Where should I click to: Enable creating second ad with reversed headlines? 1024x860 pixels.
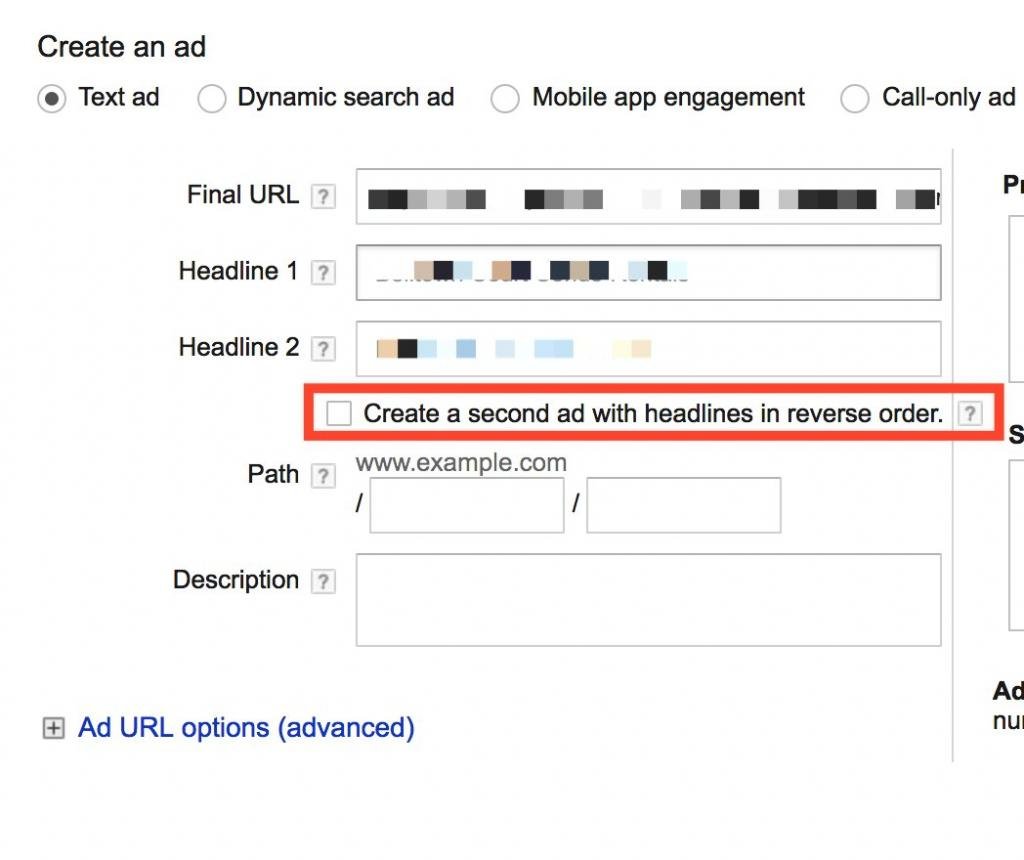pos(339,413)
